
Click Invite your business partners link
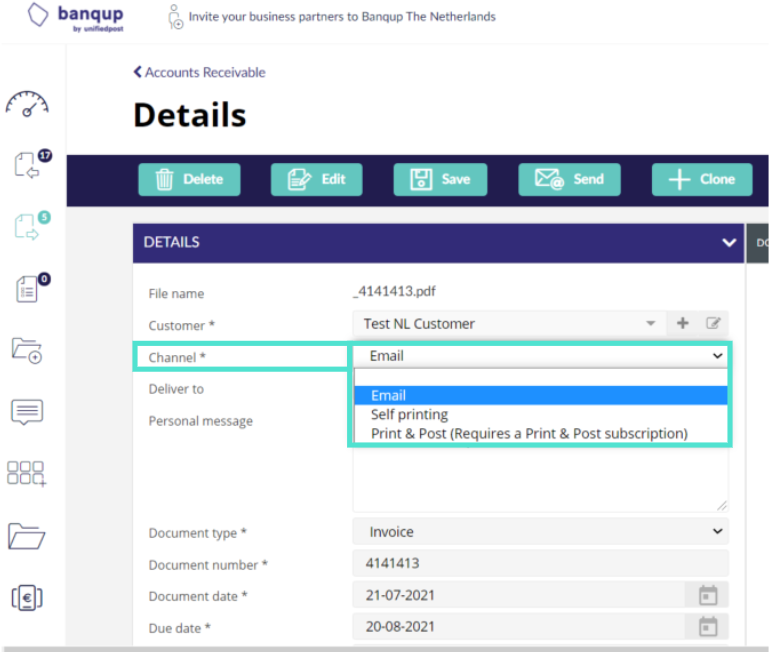point(342,17)
